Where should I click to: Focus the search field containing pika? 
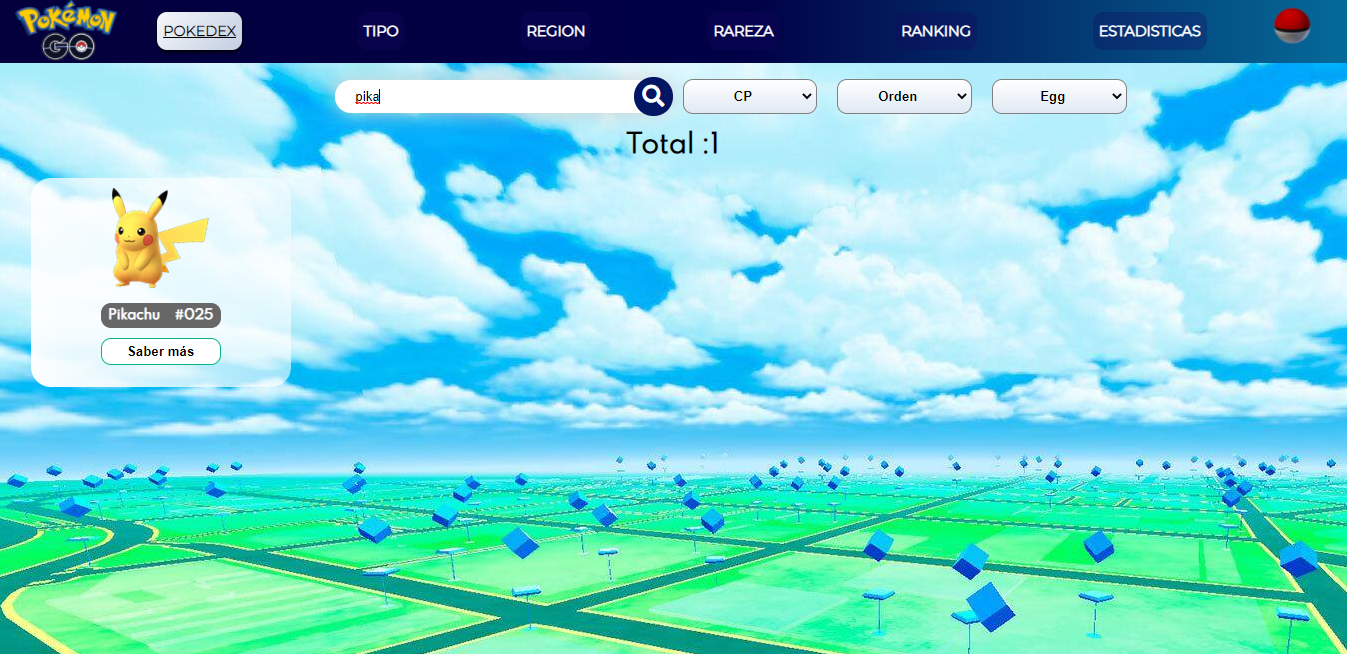click(x=485, y=96)
